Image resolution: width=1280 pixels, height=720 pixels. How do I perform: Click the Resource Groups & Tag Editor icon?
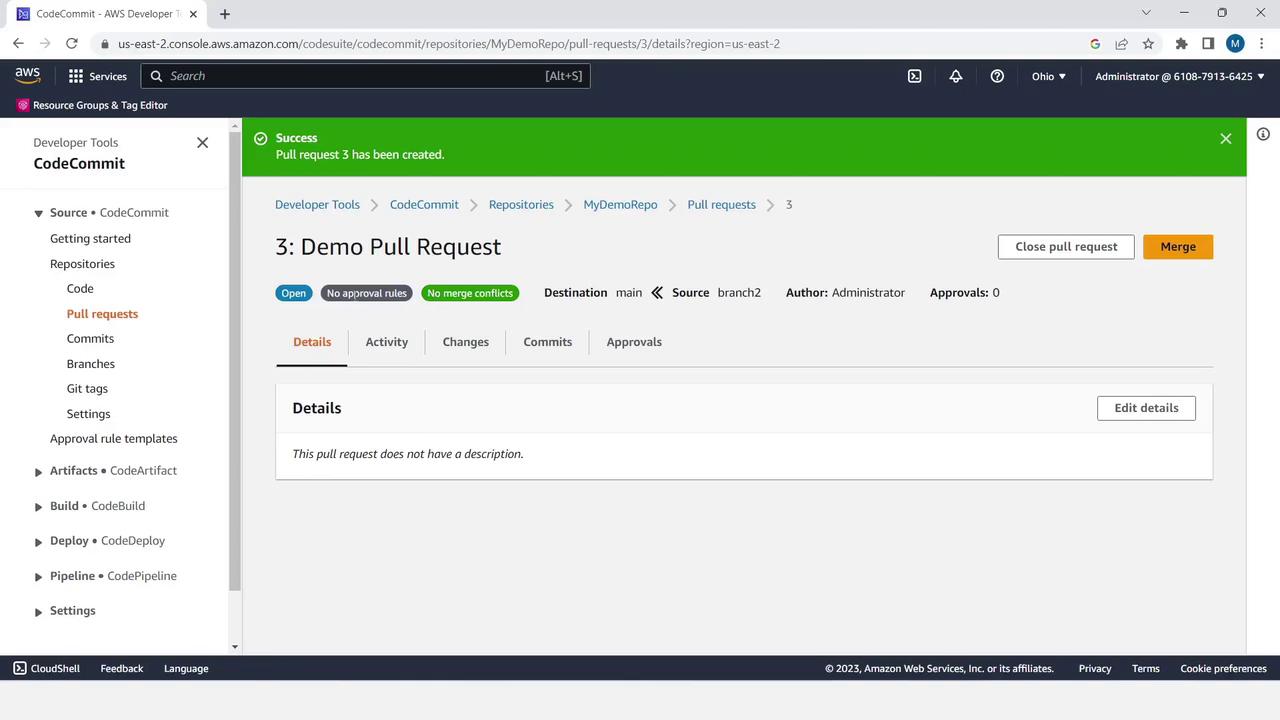pyautogui.click(x=23, y=105)
